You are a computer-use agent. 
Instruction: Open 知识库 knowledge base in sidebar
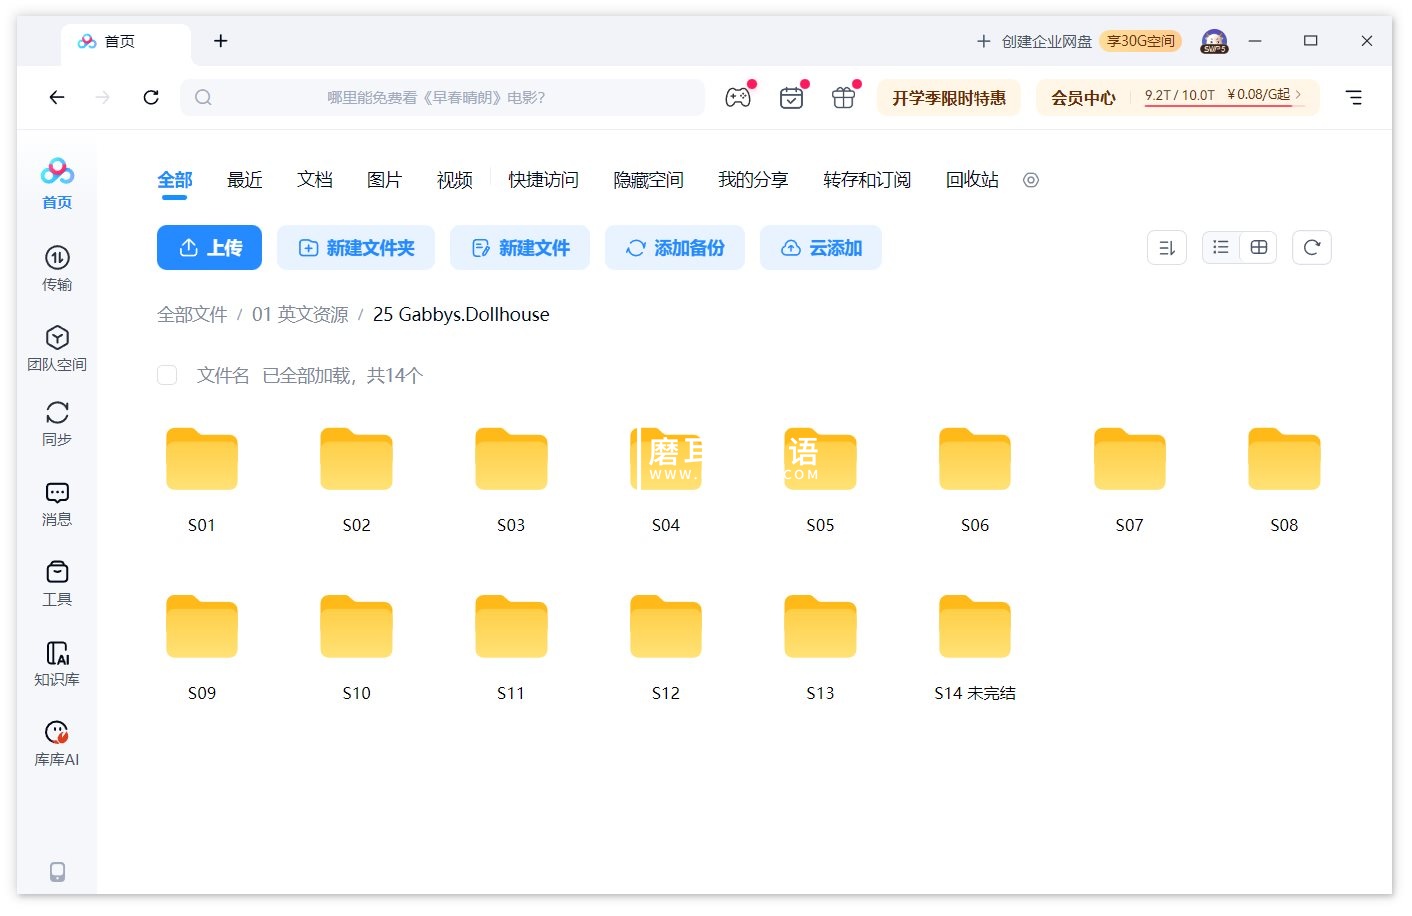coord(57,663)
